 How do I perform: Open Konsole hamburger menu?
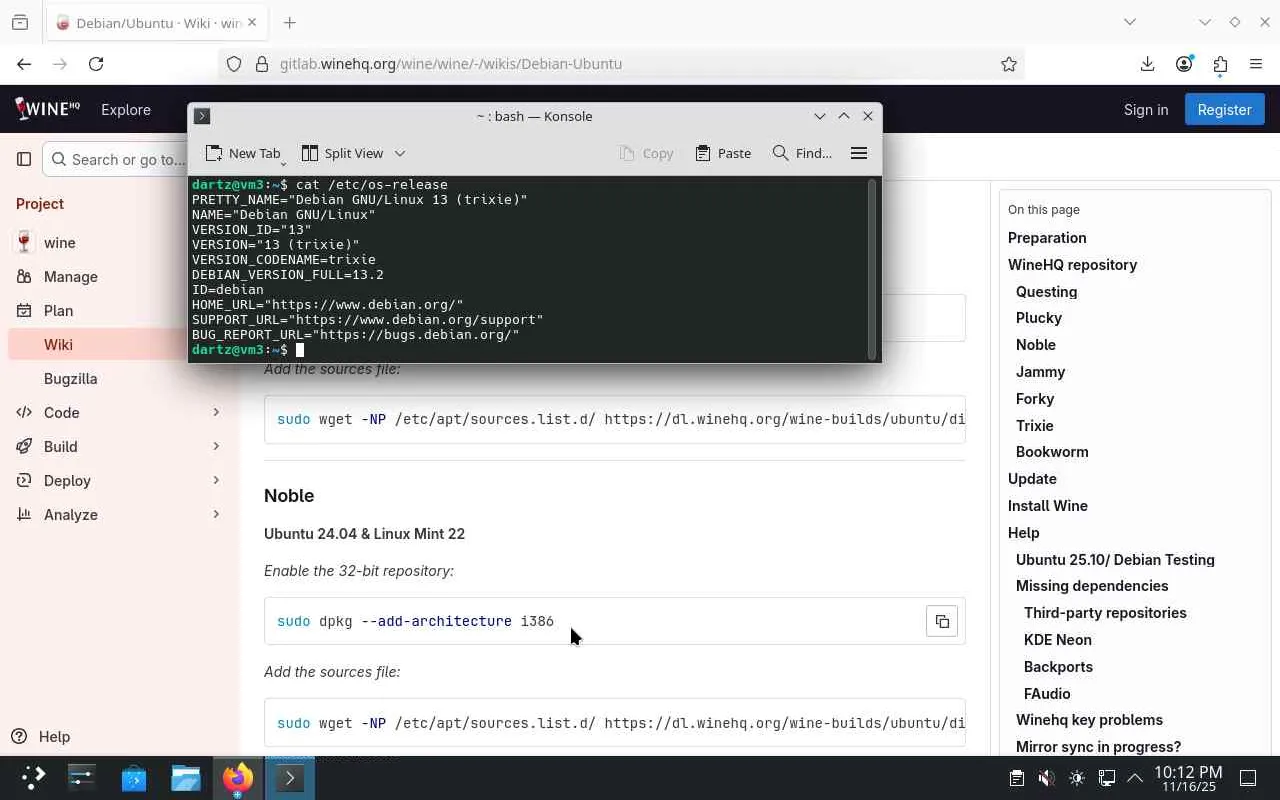(858, 153)
